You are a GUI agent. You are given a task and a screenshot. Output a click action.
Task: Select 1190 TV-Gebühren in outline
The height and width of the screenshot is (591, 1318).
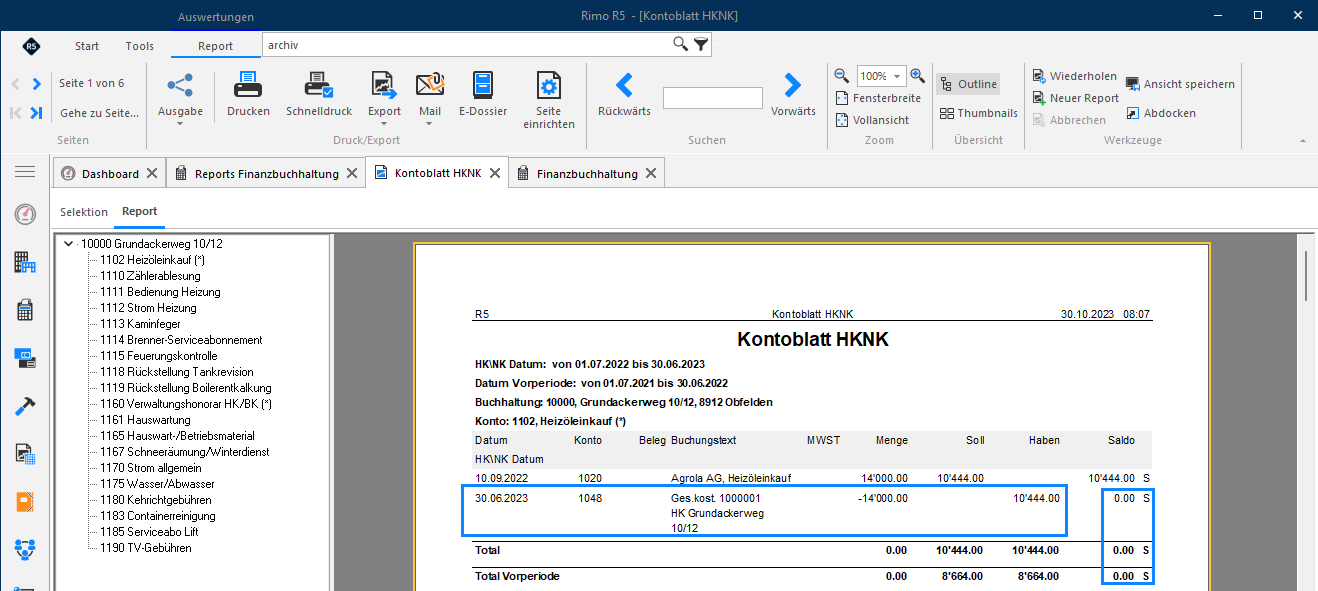tap(146, 548)
